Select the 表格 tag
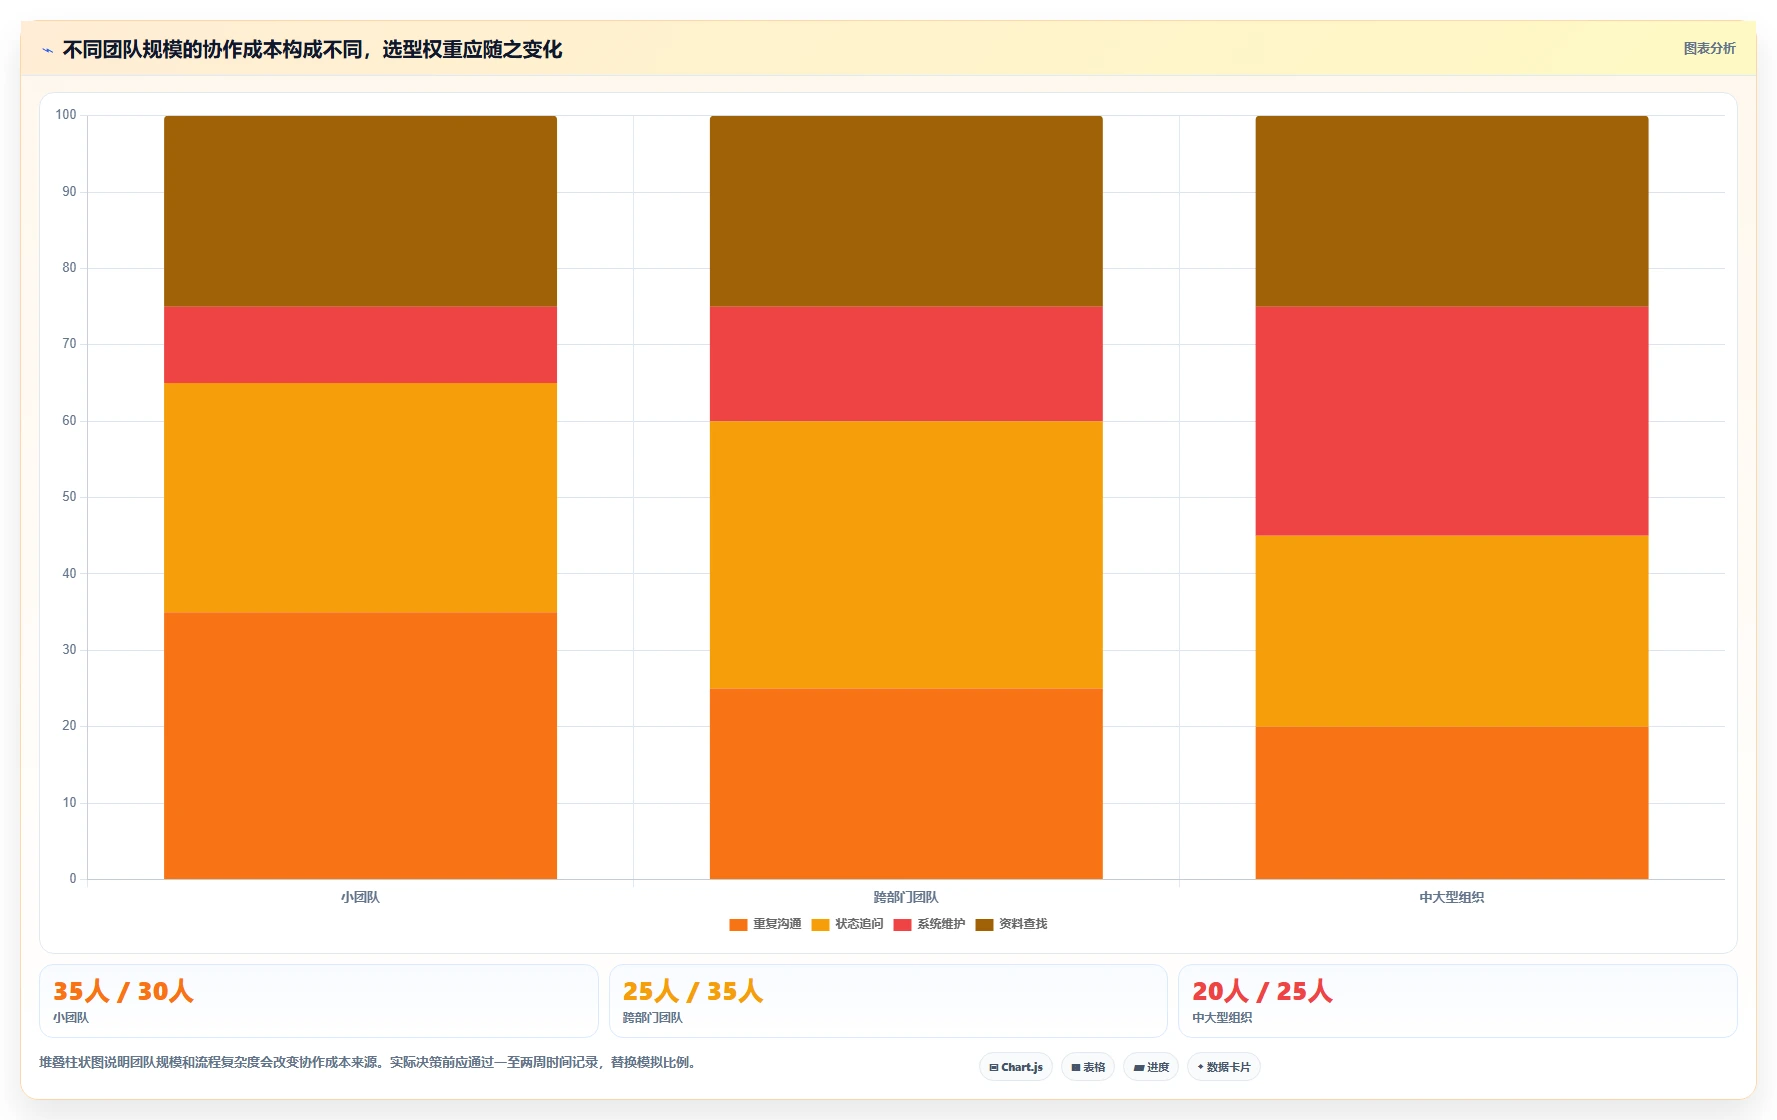Screen dimensions: 1777x1120 pos(1088,1067)
